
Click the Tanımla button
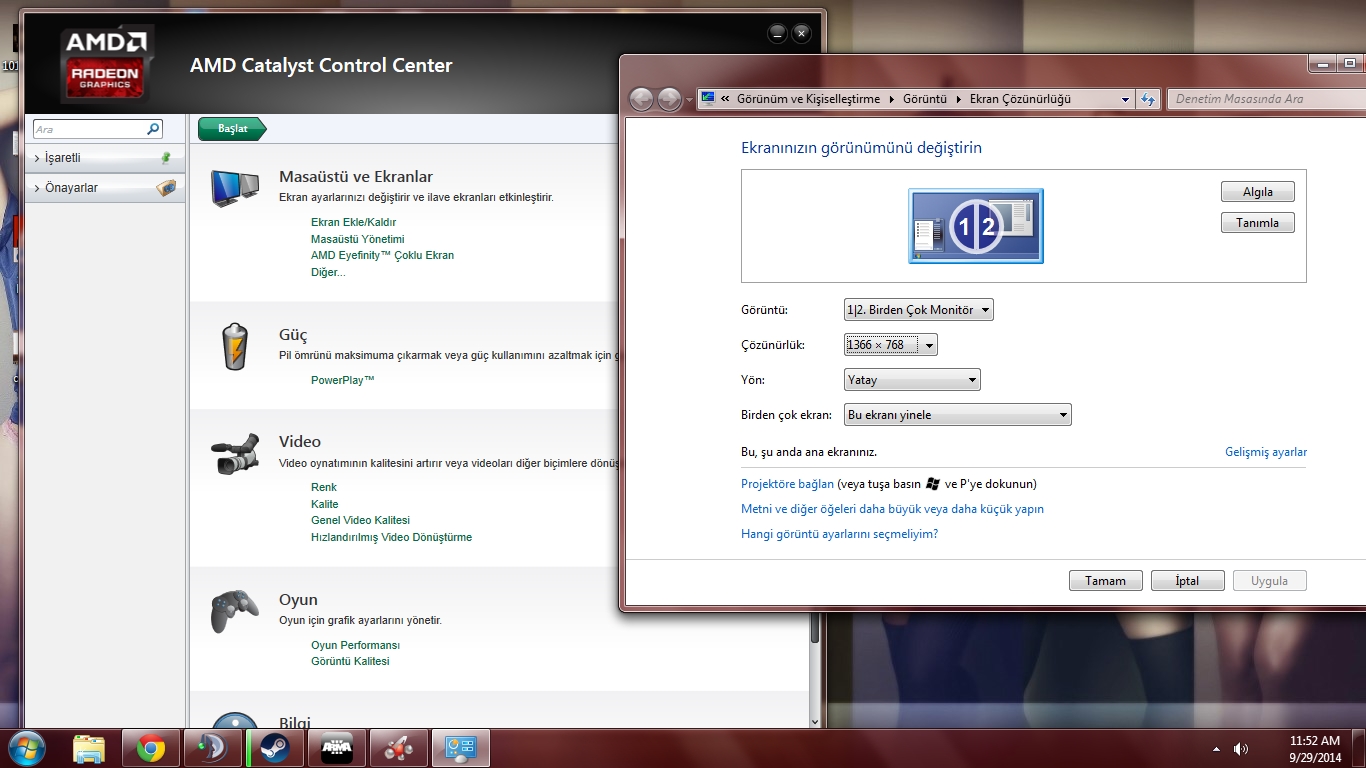click(x=1258, y=223)
